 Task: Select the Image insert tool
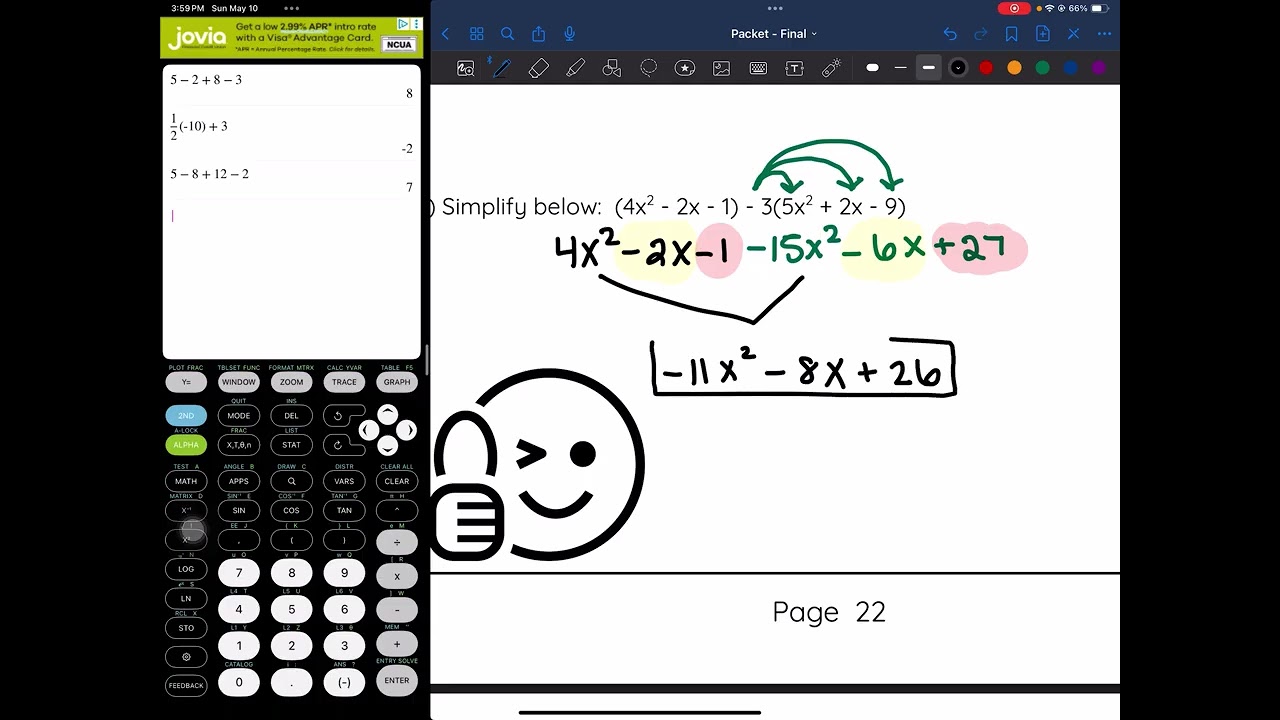point(721,68)
